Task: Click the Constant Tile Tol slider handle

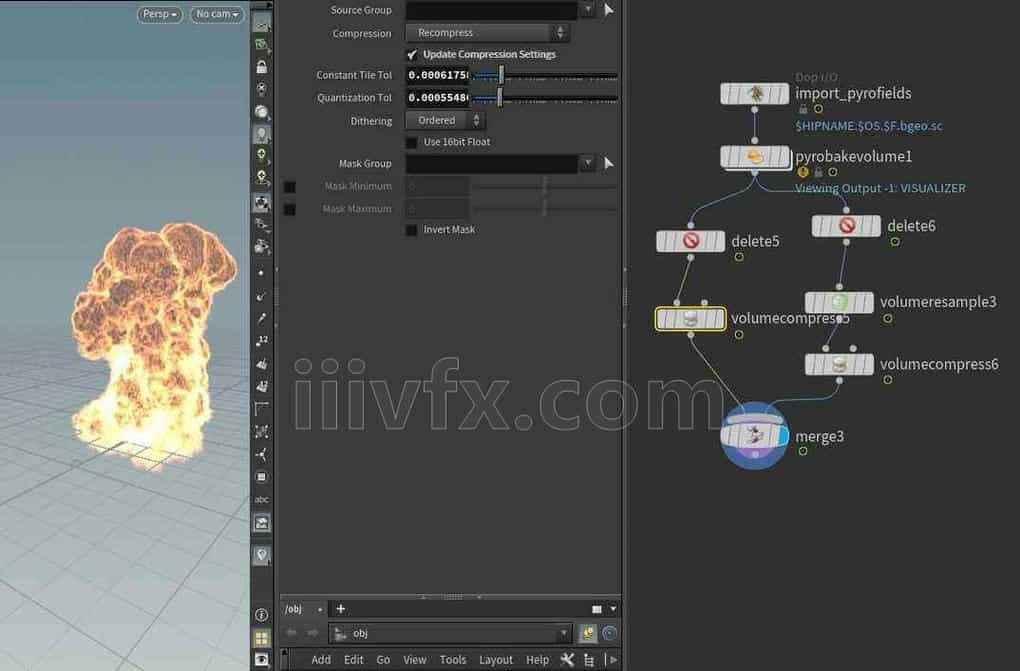Action: (x=501, y=75)
